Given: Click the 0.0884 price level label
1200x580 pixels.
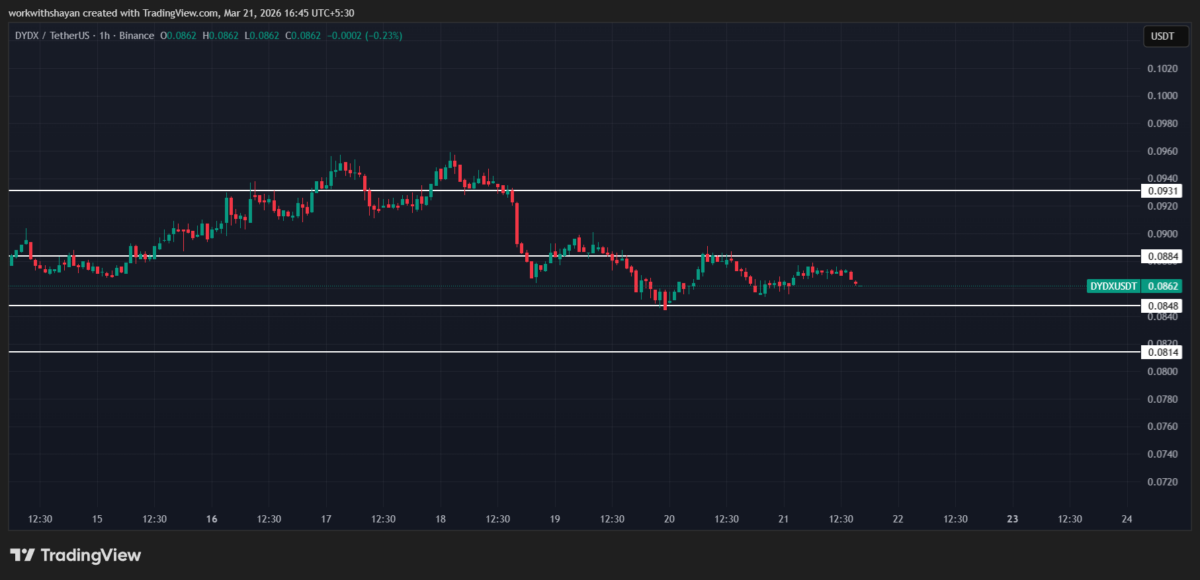Looking at the screenshot, I should tap(1163, 256).
